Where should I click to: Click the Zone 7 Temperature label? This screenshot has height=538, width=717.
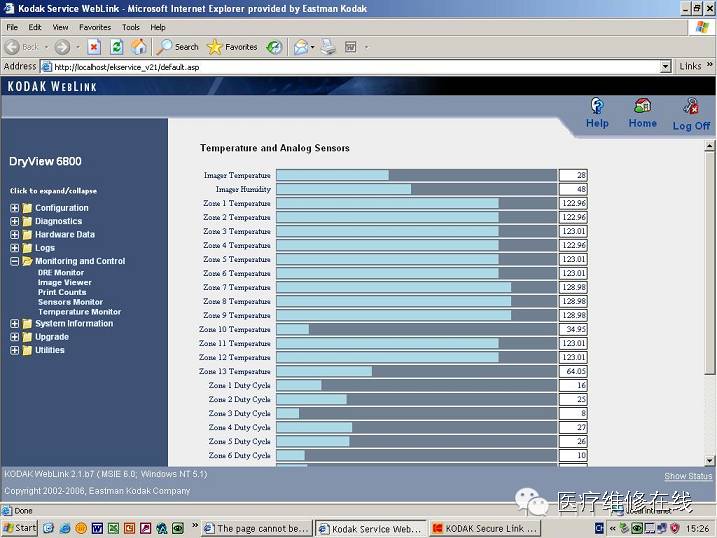236,287
